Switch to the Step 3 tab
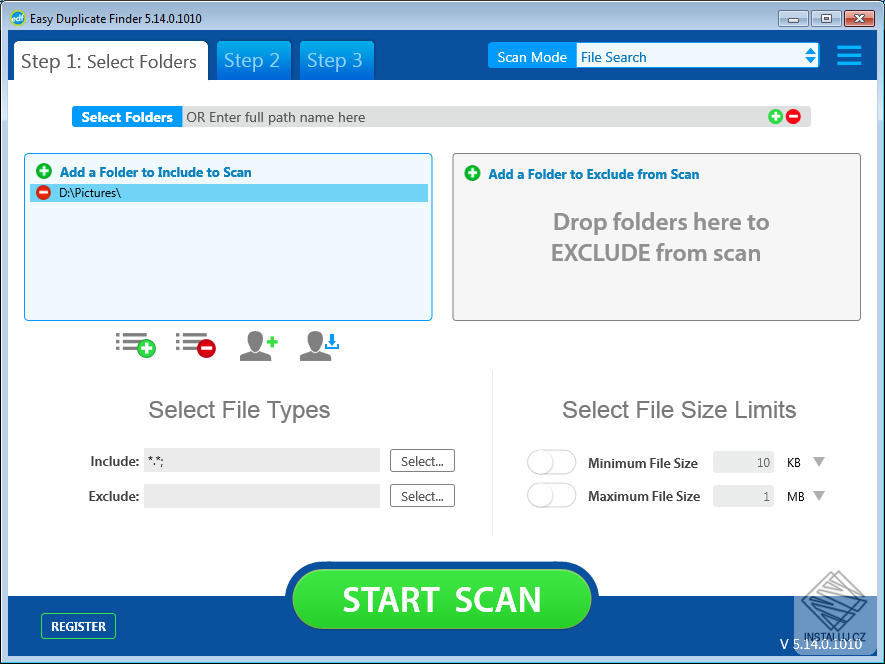Screen dimensions: 885x664 pos(336,60)
